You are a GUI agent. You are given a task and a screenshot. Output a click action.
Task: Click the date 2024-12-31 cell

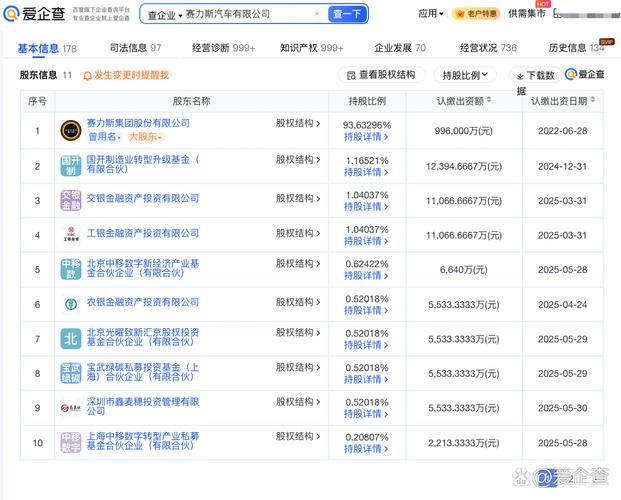(x=562, y=166)
